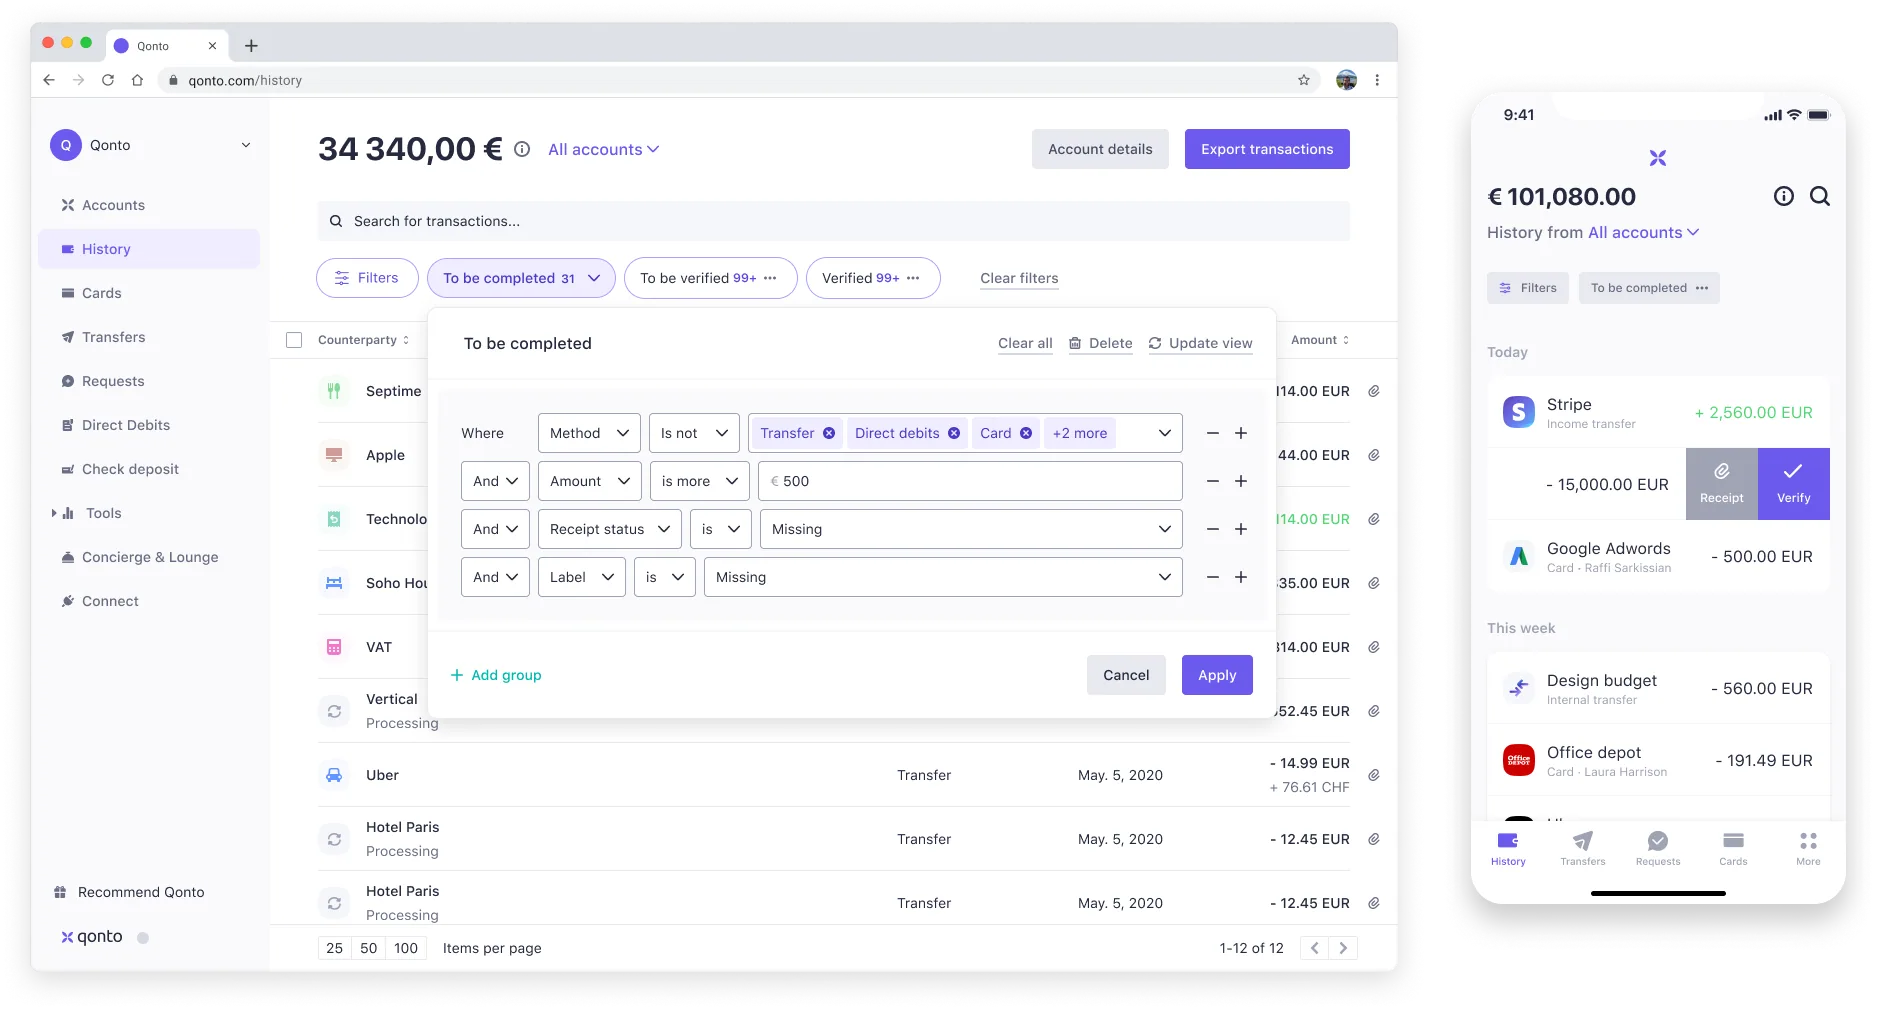Open the mobile Filters button

point(1528,288)
